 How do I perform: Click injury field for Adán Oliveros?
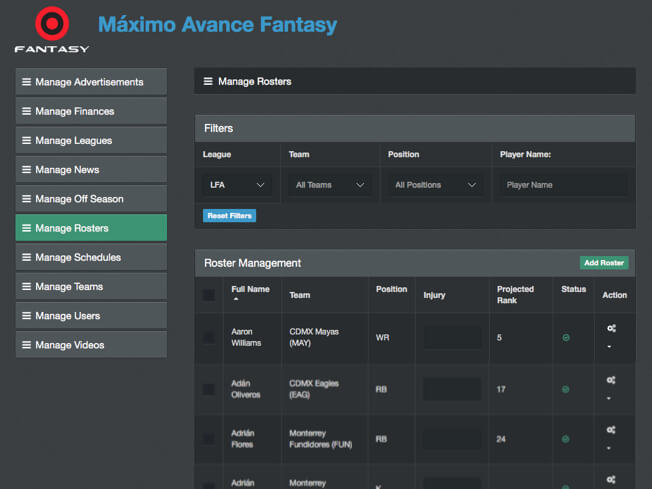452,389
